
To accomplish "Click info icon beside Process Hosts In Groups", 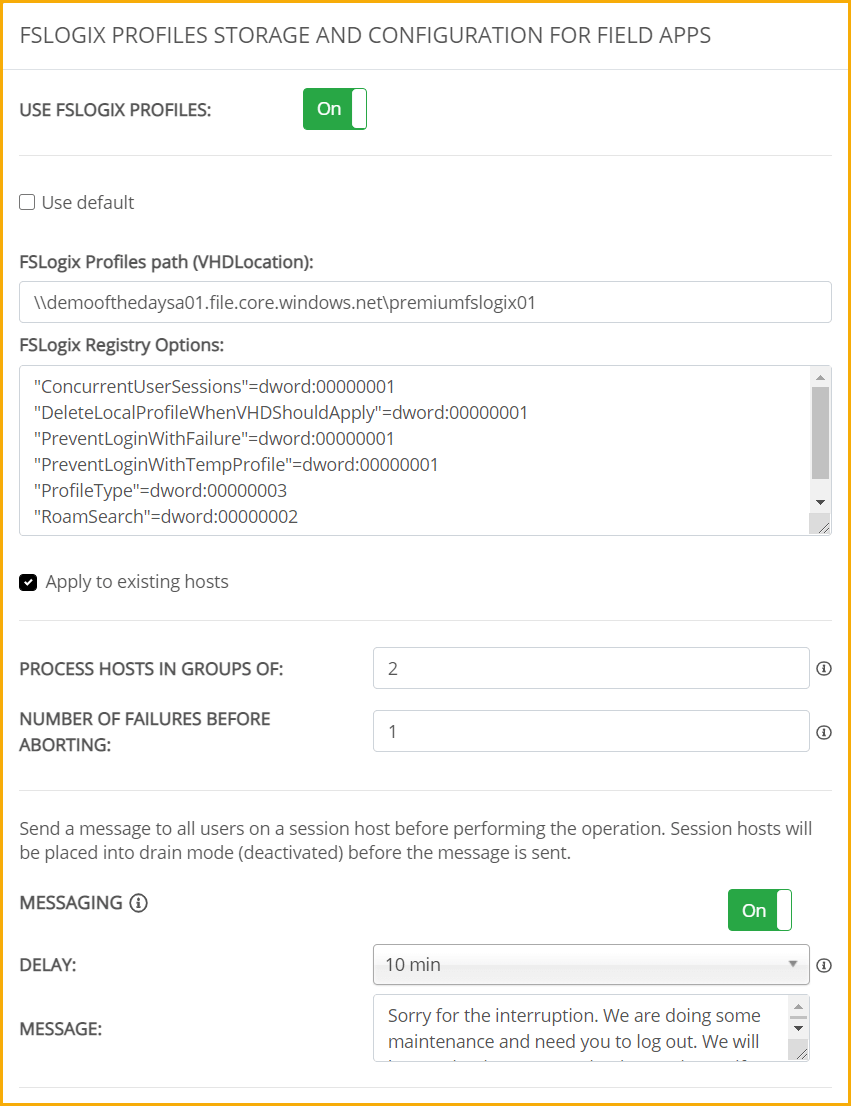I will (x=823, y=669).
